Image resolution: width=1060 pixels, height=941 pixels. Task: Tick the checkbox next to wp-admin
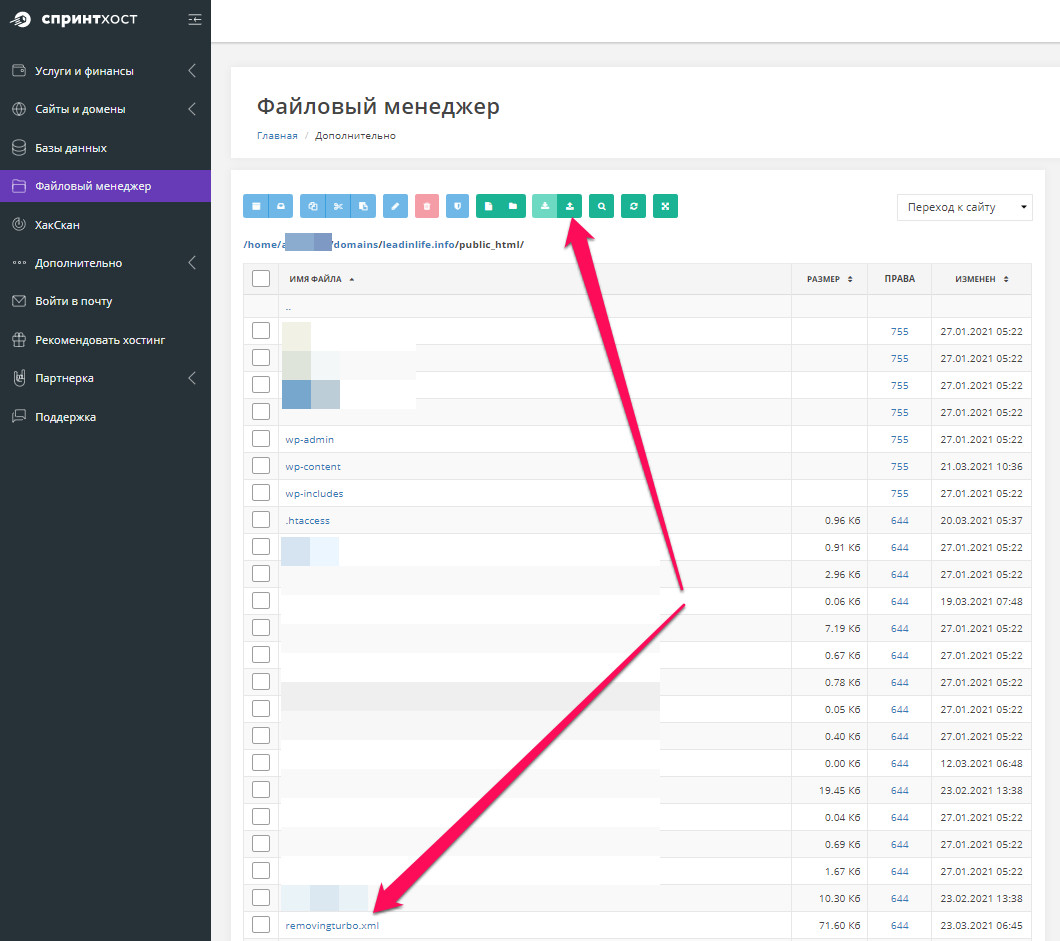point(261,439)
